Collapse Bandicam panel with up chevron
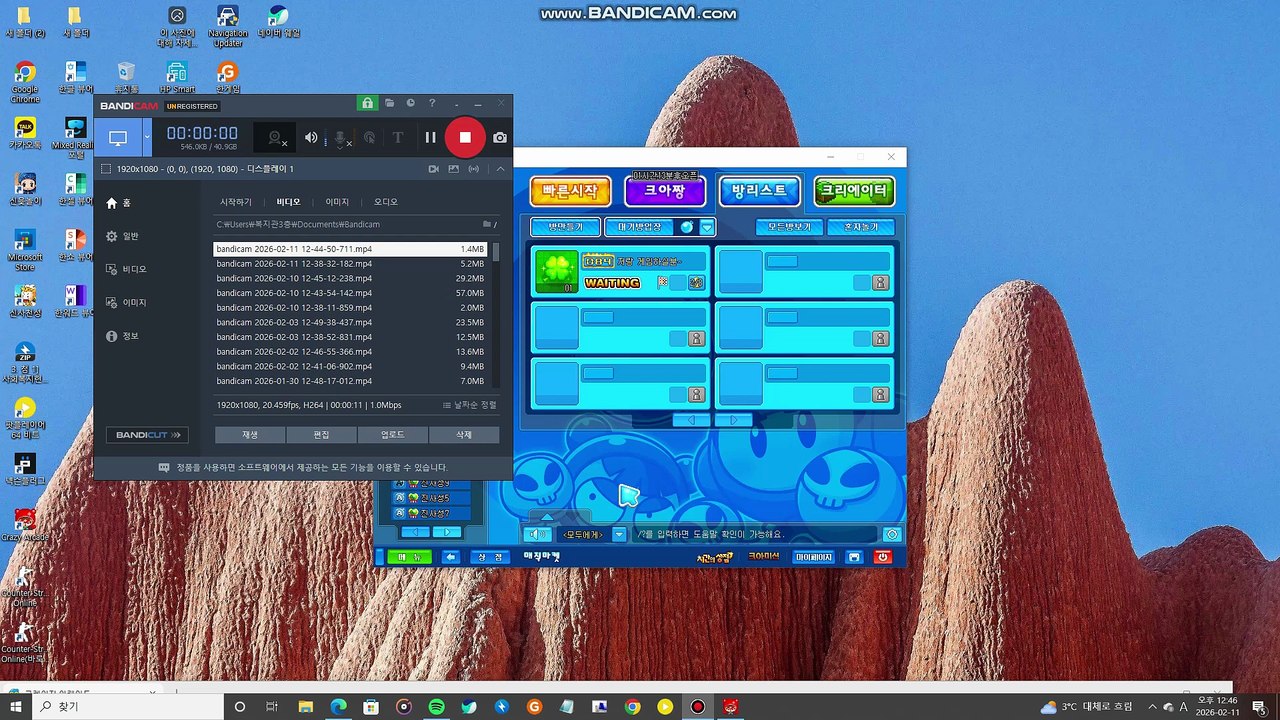 coord(500,169)
